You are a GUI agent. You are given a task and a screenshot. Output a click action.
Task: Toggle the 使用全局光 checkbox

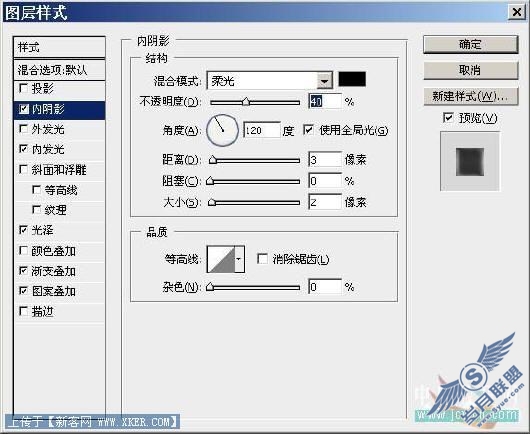pos(308,129)
